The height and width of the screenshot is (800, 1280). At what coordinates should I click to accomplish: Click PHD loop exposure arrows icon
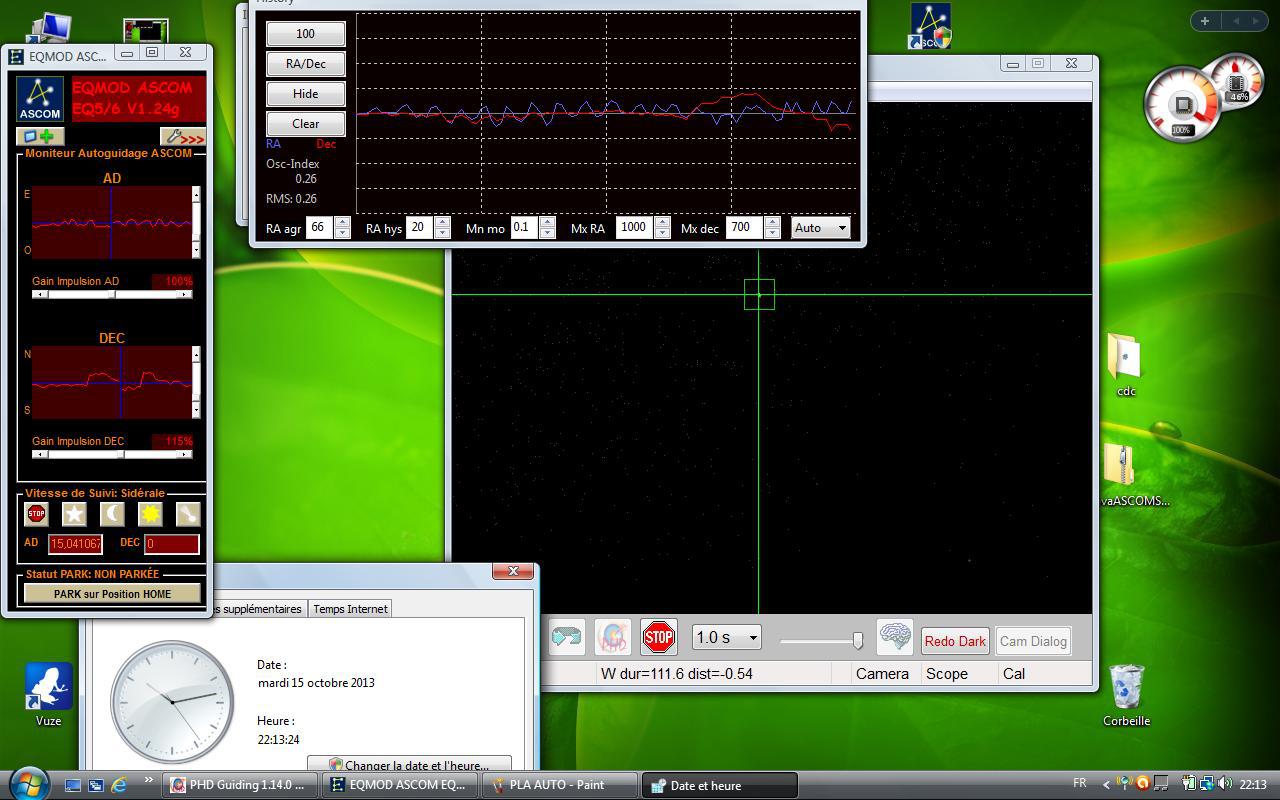[566, 637]
